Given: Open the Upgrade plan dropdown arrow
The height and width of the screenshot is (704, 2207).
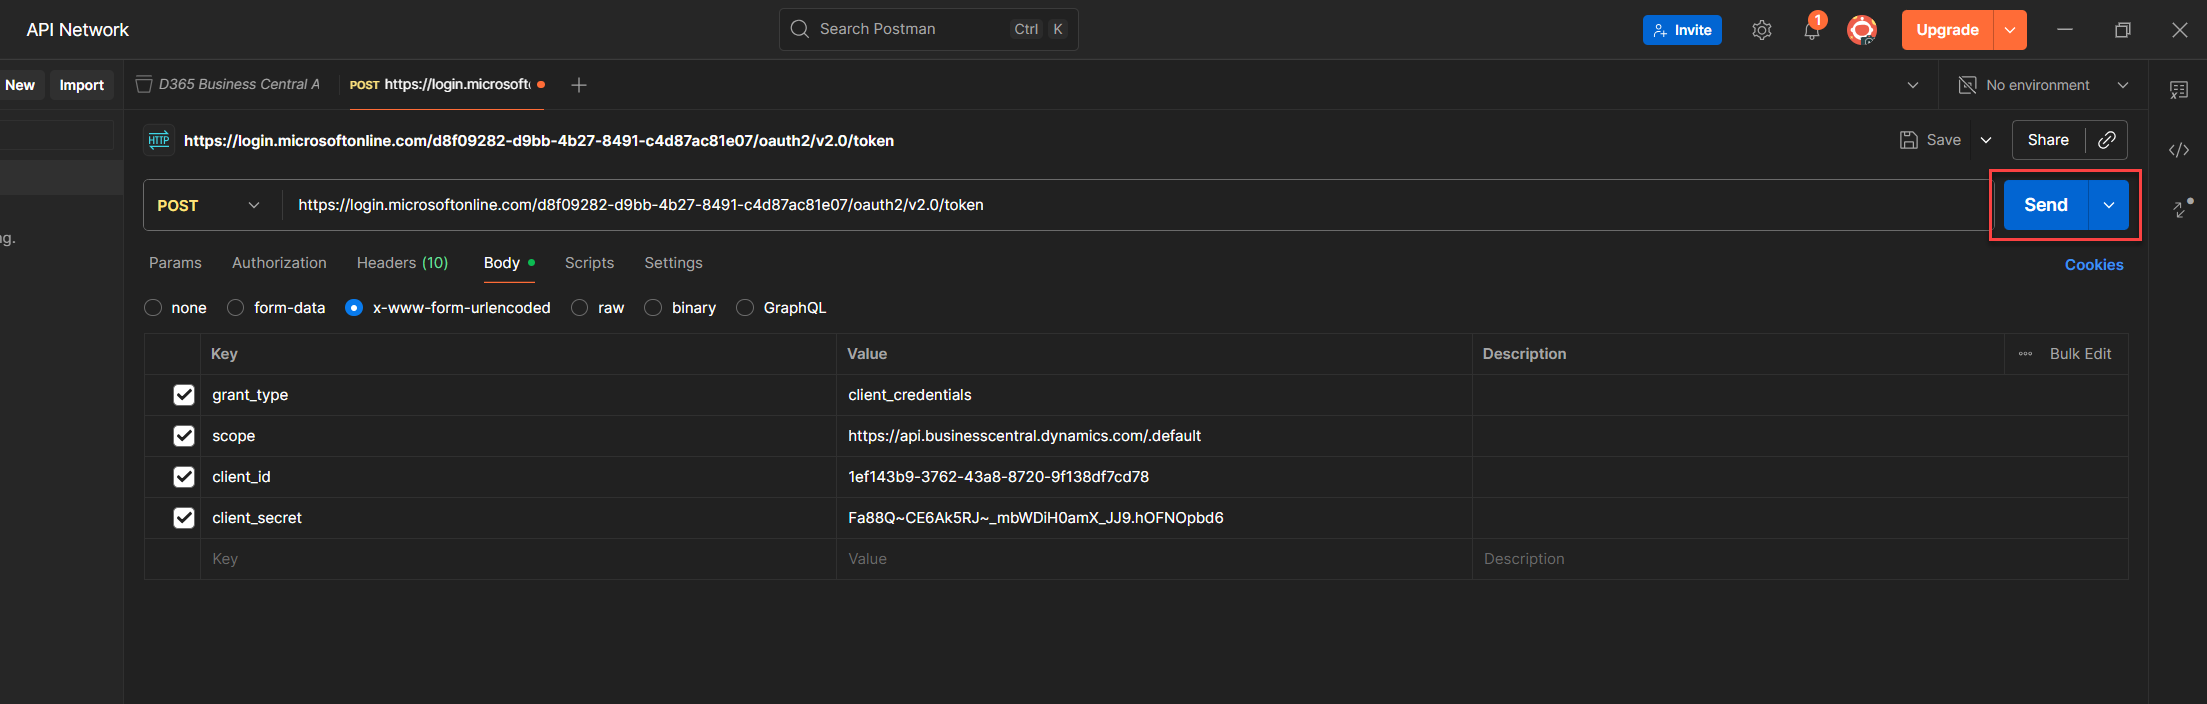Looking at the screenshot, I should [x=2010, y=30].
